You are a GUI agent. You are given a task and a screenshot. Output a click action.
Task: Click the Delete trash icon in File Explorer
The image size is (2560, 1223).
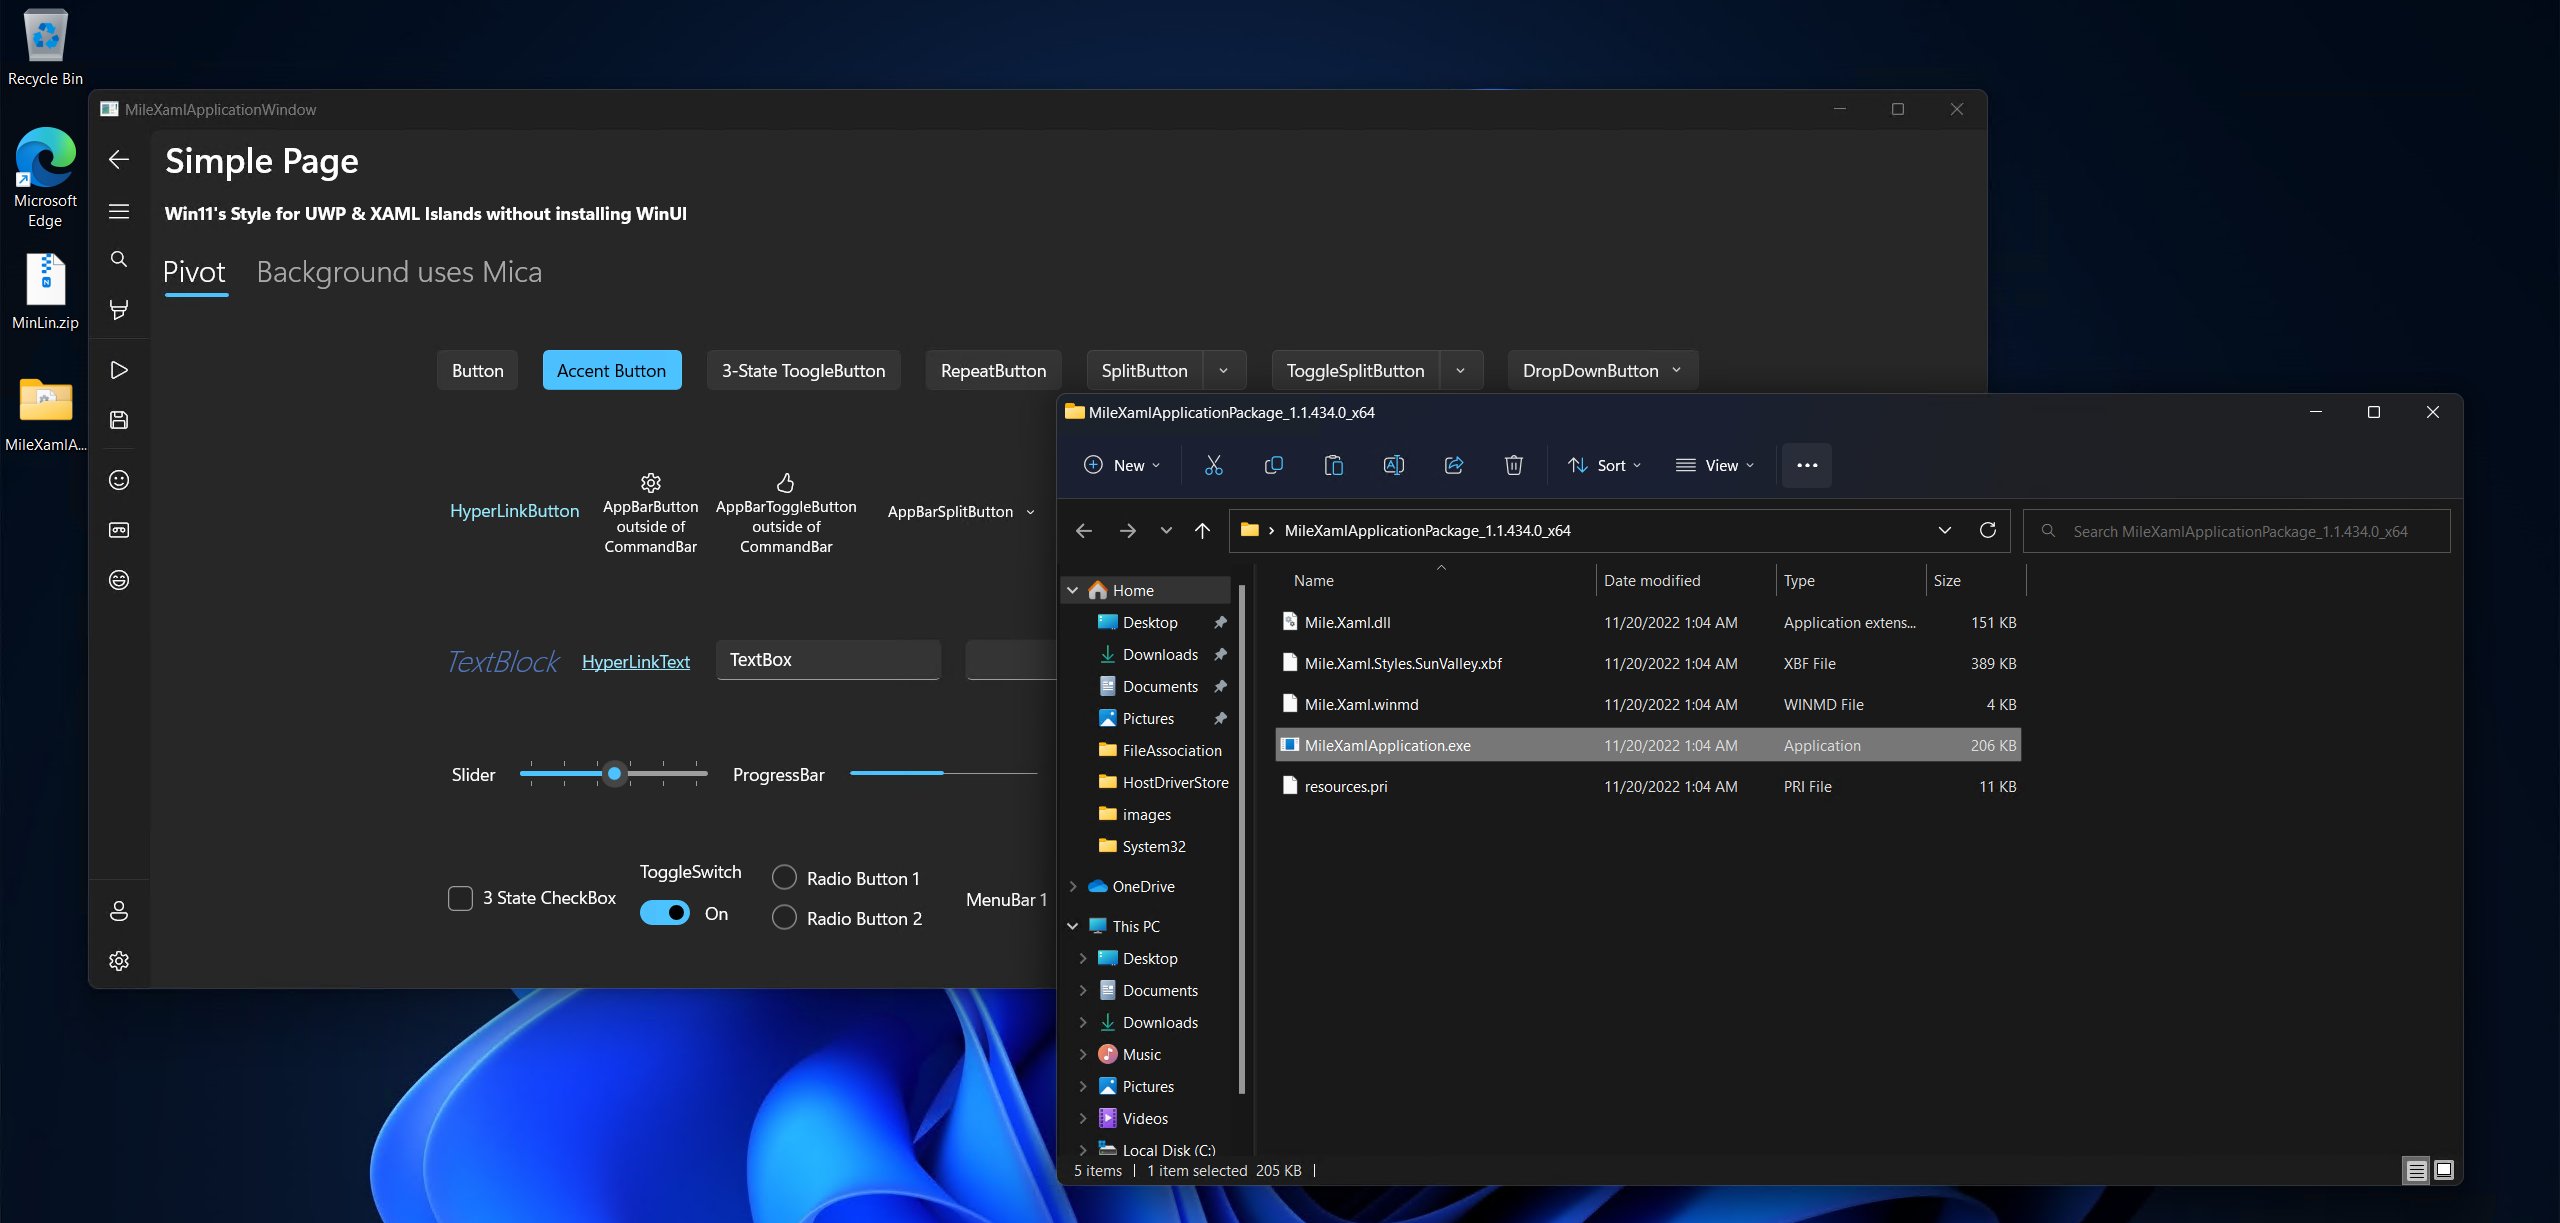coord(1514,465)
